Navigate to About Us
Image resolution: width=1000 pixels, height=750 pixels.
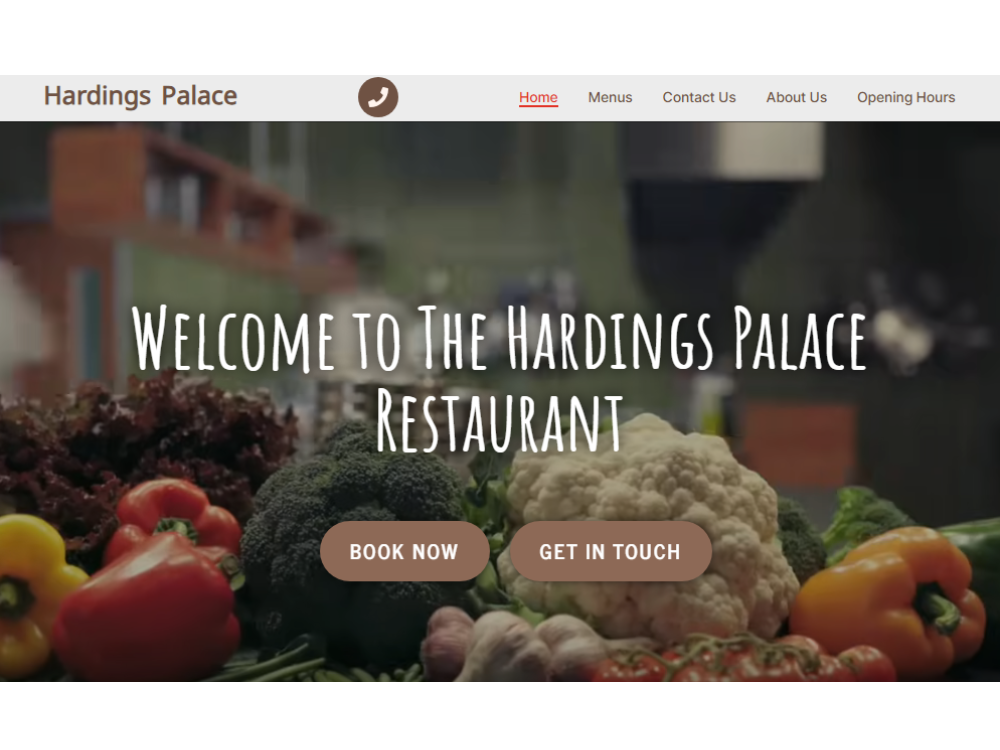click(797, 98)
